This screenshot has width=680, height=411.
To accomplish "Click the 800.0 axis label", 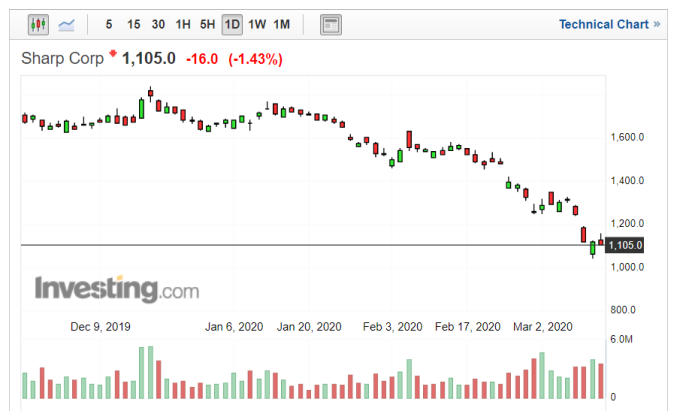I will click(623, 310).
